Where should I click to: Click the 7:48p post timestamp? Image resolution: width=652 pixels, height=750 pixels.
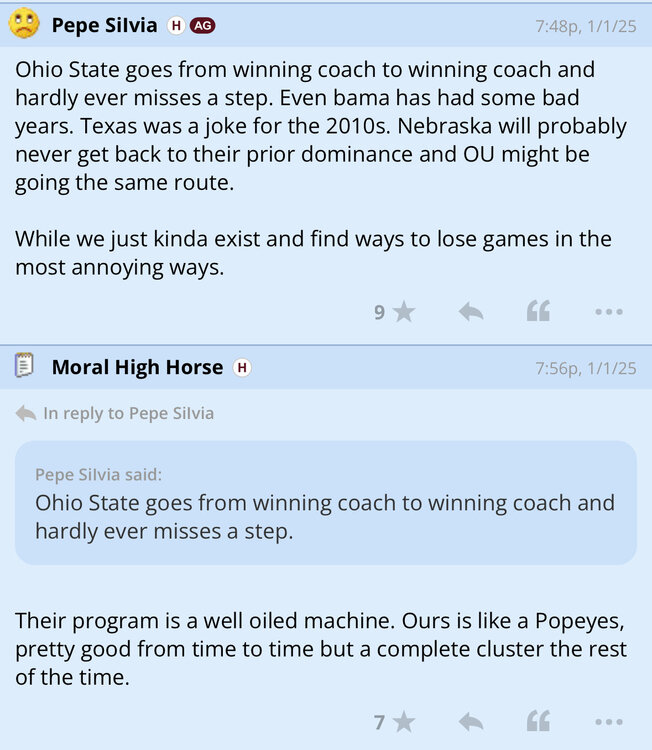[585, 26]
